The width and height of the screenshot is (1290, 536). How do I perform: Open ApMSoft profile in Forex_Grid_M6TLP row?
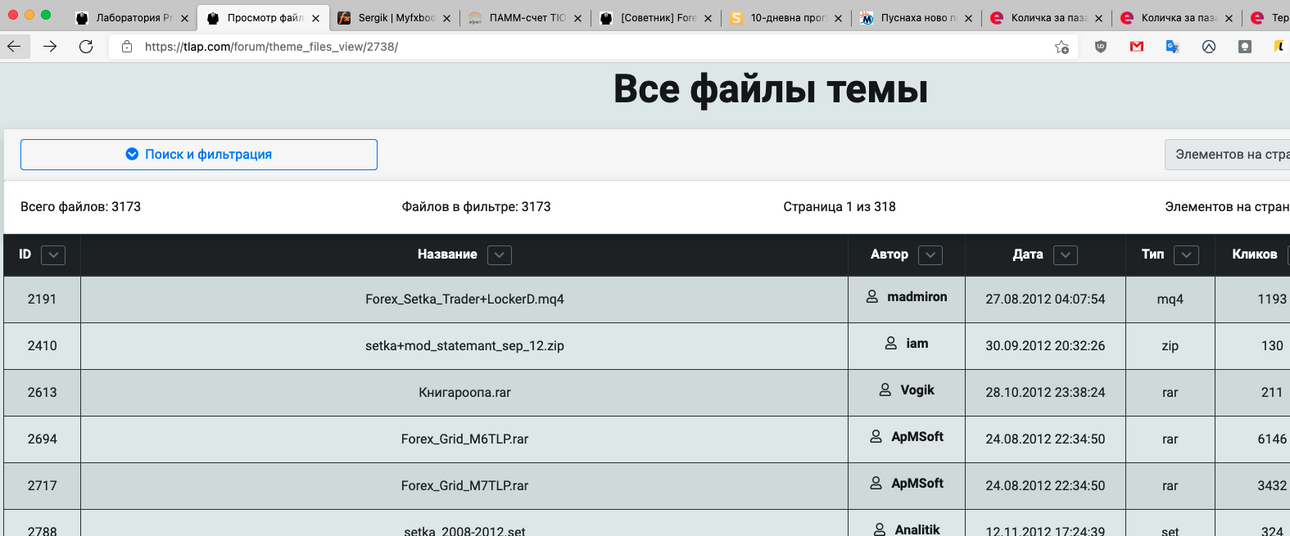click(x=917, y=437)
